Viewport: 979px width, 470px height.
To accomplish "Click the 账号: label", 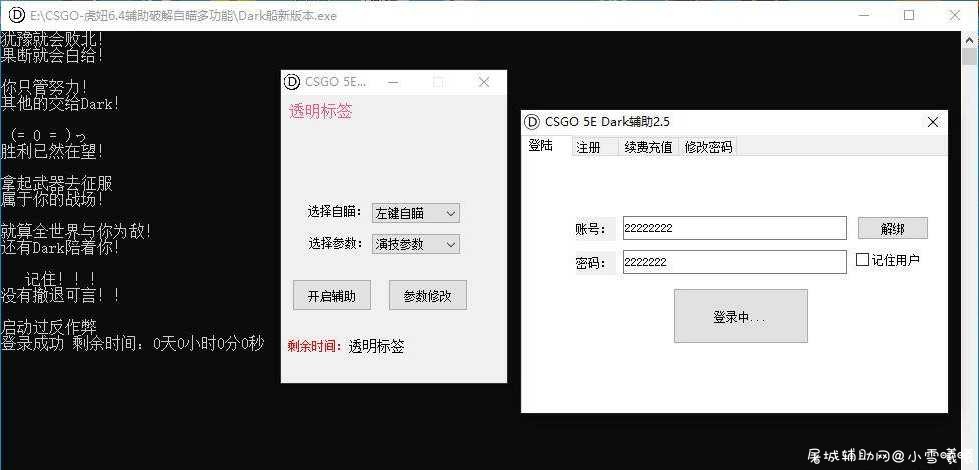I will pyautogui.click(x=590, y=229).
